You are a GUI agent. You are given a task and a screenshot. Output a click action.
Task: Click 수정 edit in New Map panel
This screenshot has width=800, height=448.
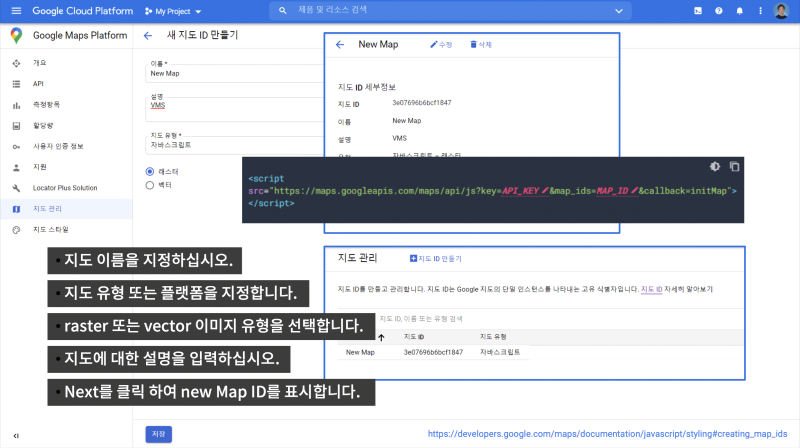[441, 45]
